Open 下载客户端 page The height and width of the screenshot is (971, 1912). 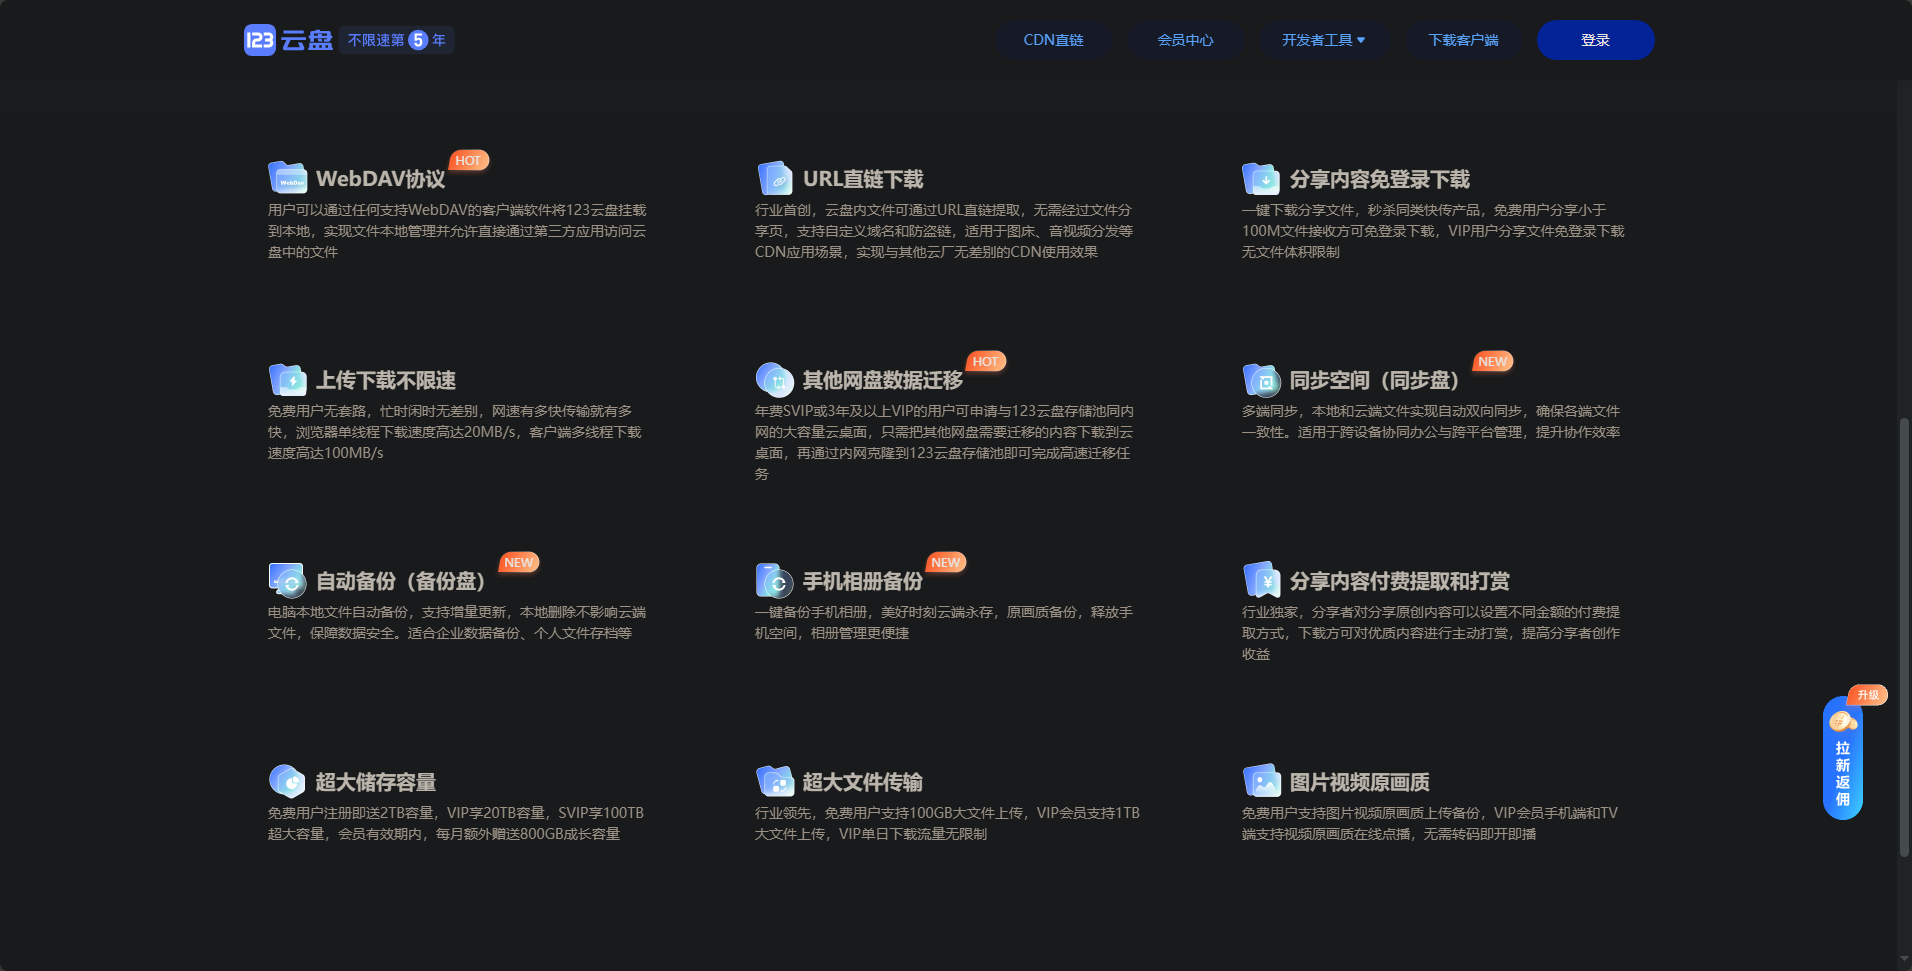coord(1463,40)
